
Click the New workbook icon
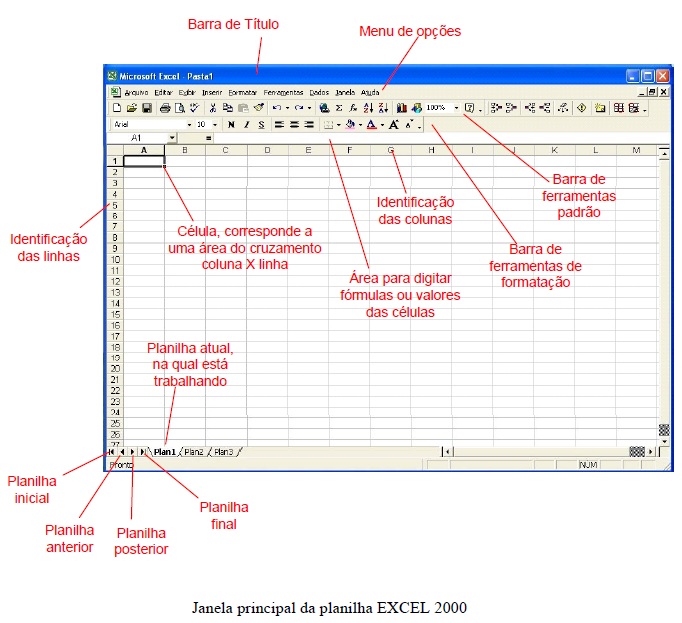point(117,108)
